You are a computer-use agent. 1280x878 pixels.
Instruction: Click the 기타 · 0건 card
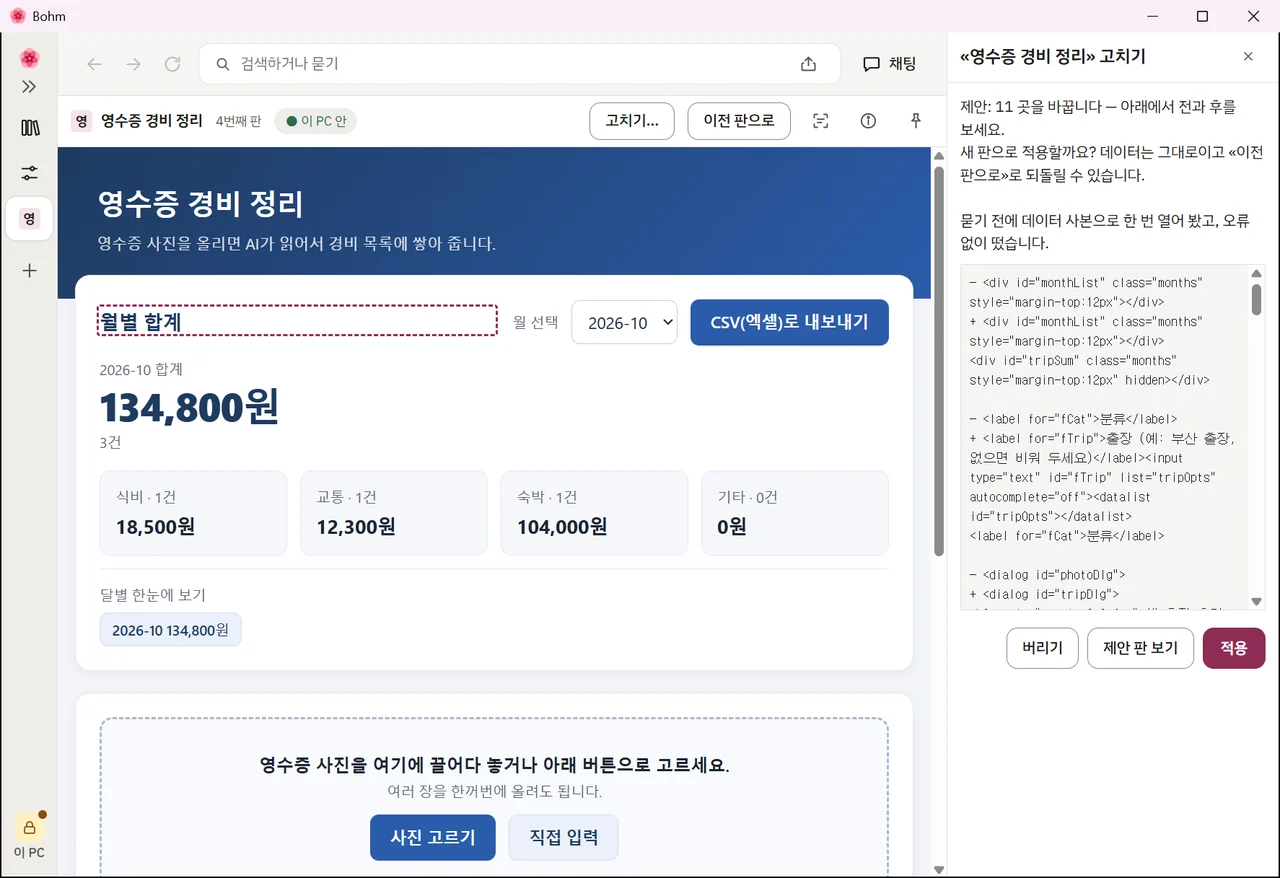click(x=795, y=513)
